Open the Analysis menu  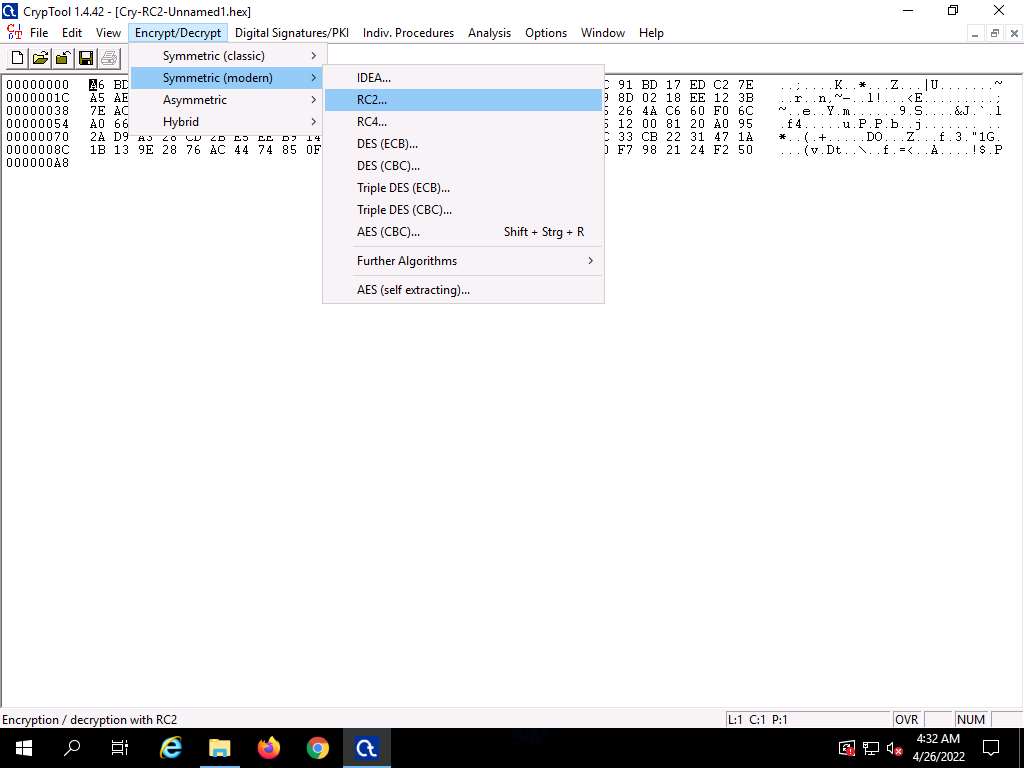[x=489, y=33]
